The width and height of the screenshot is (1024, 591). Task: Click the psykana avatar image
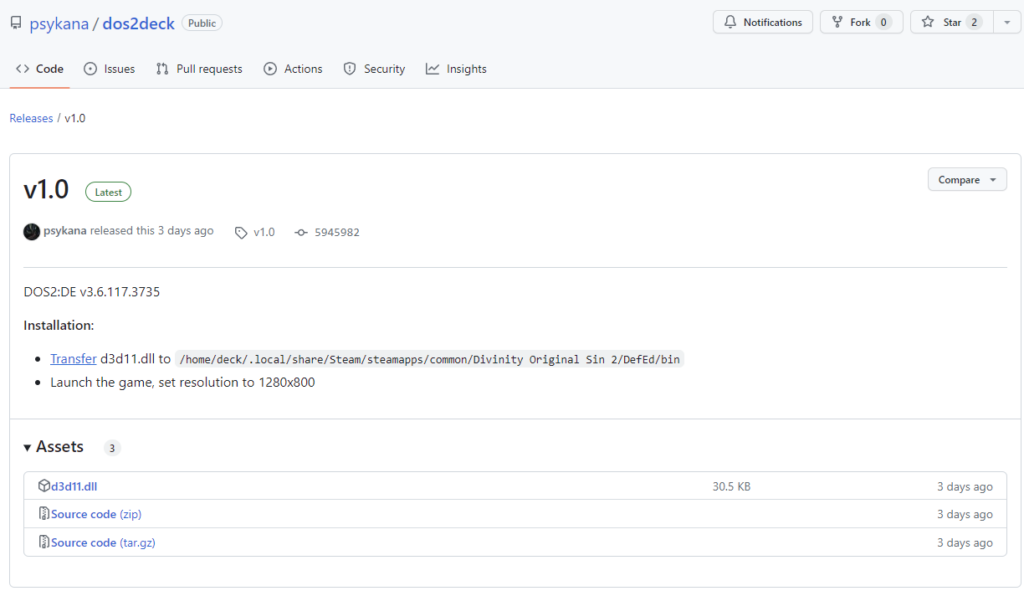pyautogui.click(x=31, y=231)
